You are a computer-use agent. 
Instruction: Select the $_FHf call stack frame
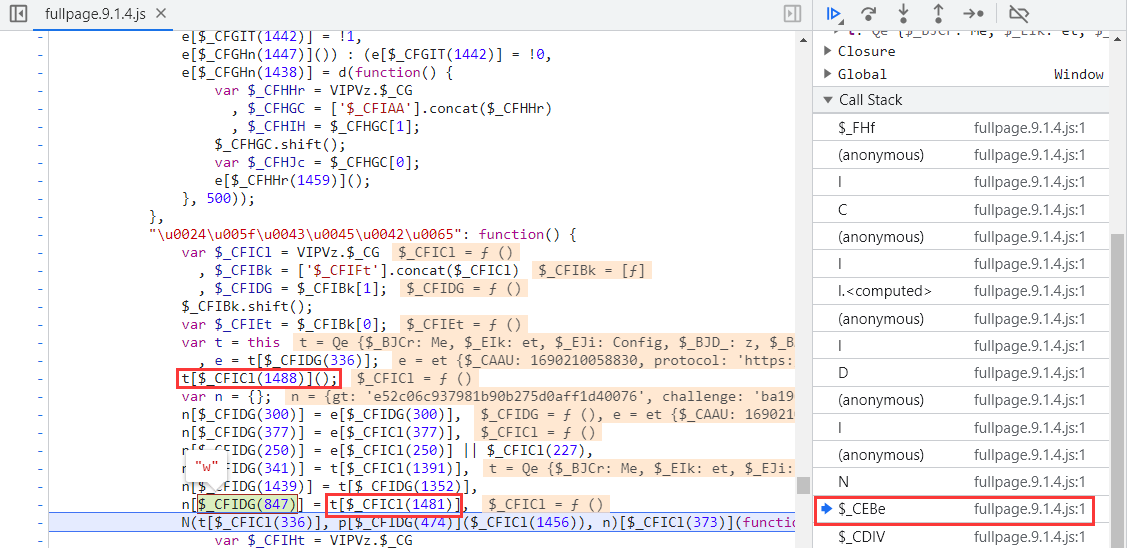tap(857, 128)
